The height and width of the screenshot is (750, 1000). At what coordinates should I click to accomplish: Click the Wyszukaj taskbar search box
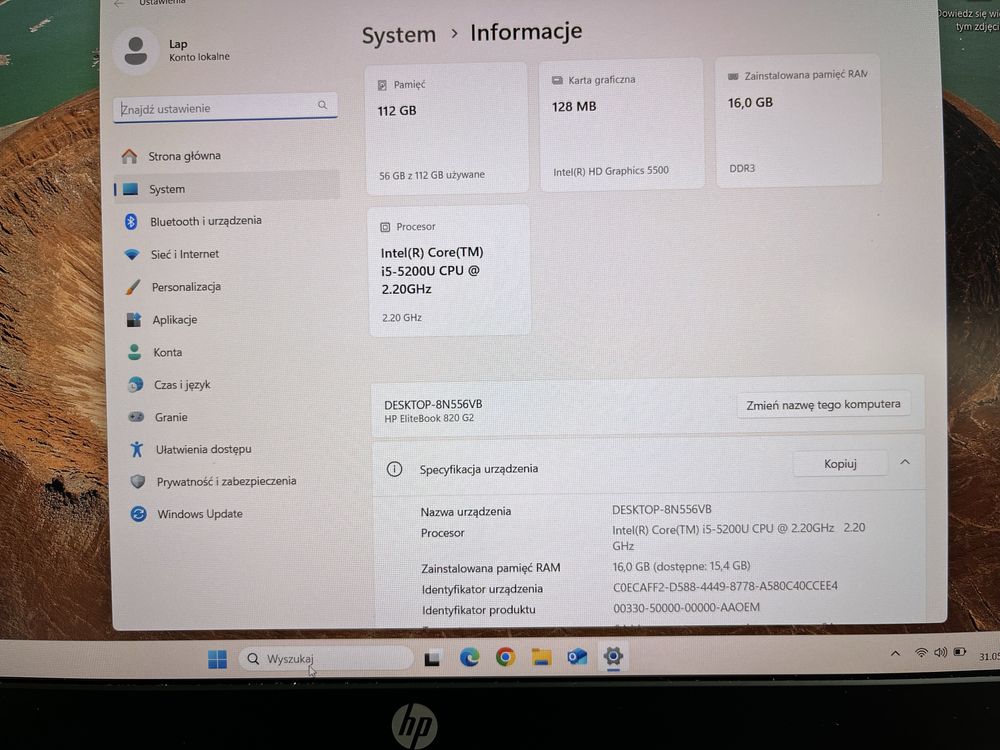325,658
